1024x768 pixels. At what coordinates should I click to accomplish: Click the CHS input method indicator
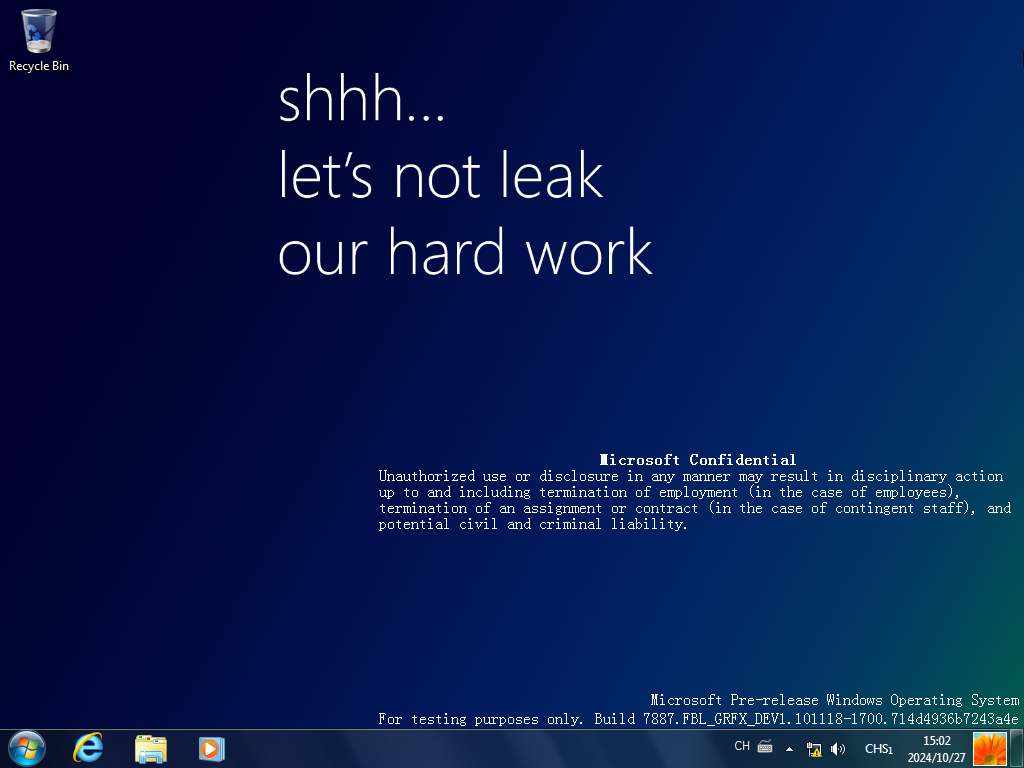(x=878, y=749)
